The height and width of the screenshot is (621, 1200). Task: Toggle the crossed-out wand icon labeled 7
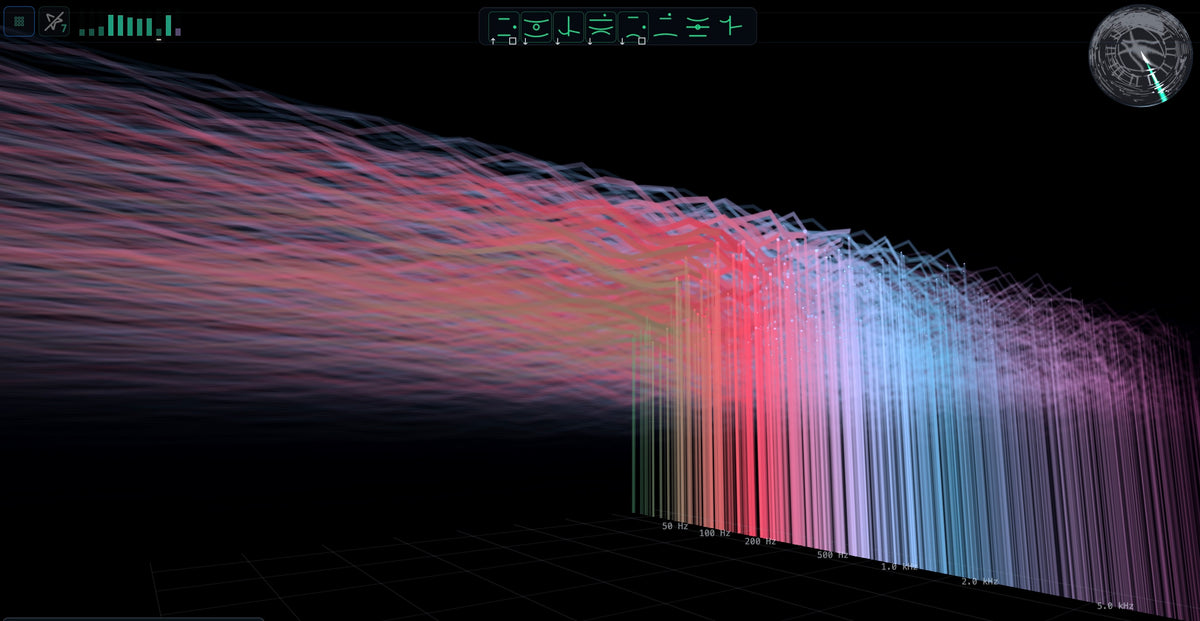tap(54, 21)
